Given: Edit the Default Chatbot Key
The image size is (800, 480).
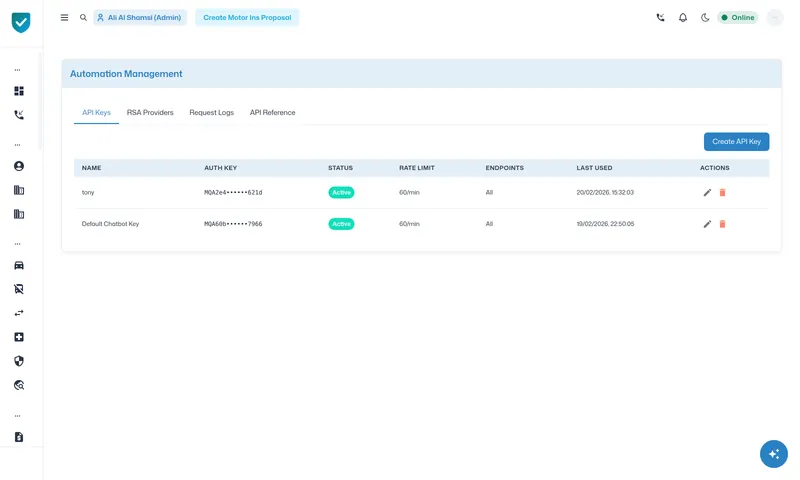Looking at the screenshot, I should tap(707, 224).
